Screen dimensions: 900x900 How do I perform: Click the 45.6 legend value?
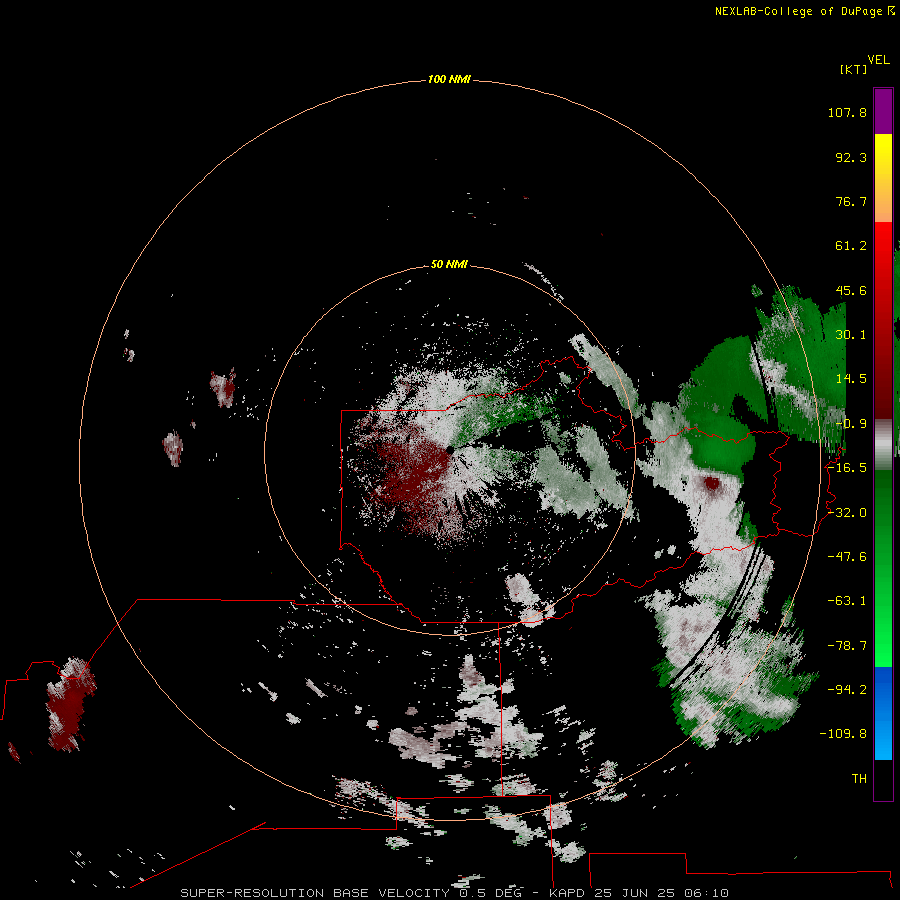(851, 290)
